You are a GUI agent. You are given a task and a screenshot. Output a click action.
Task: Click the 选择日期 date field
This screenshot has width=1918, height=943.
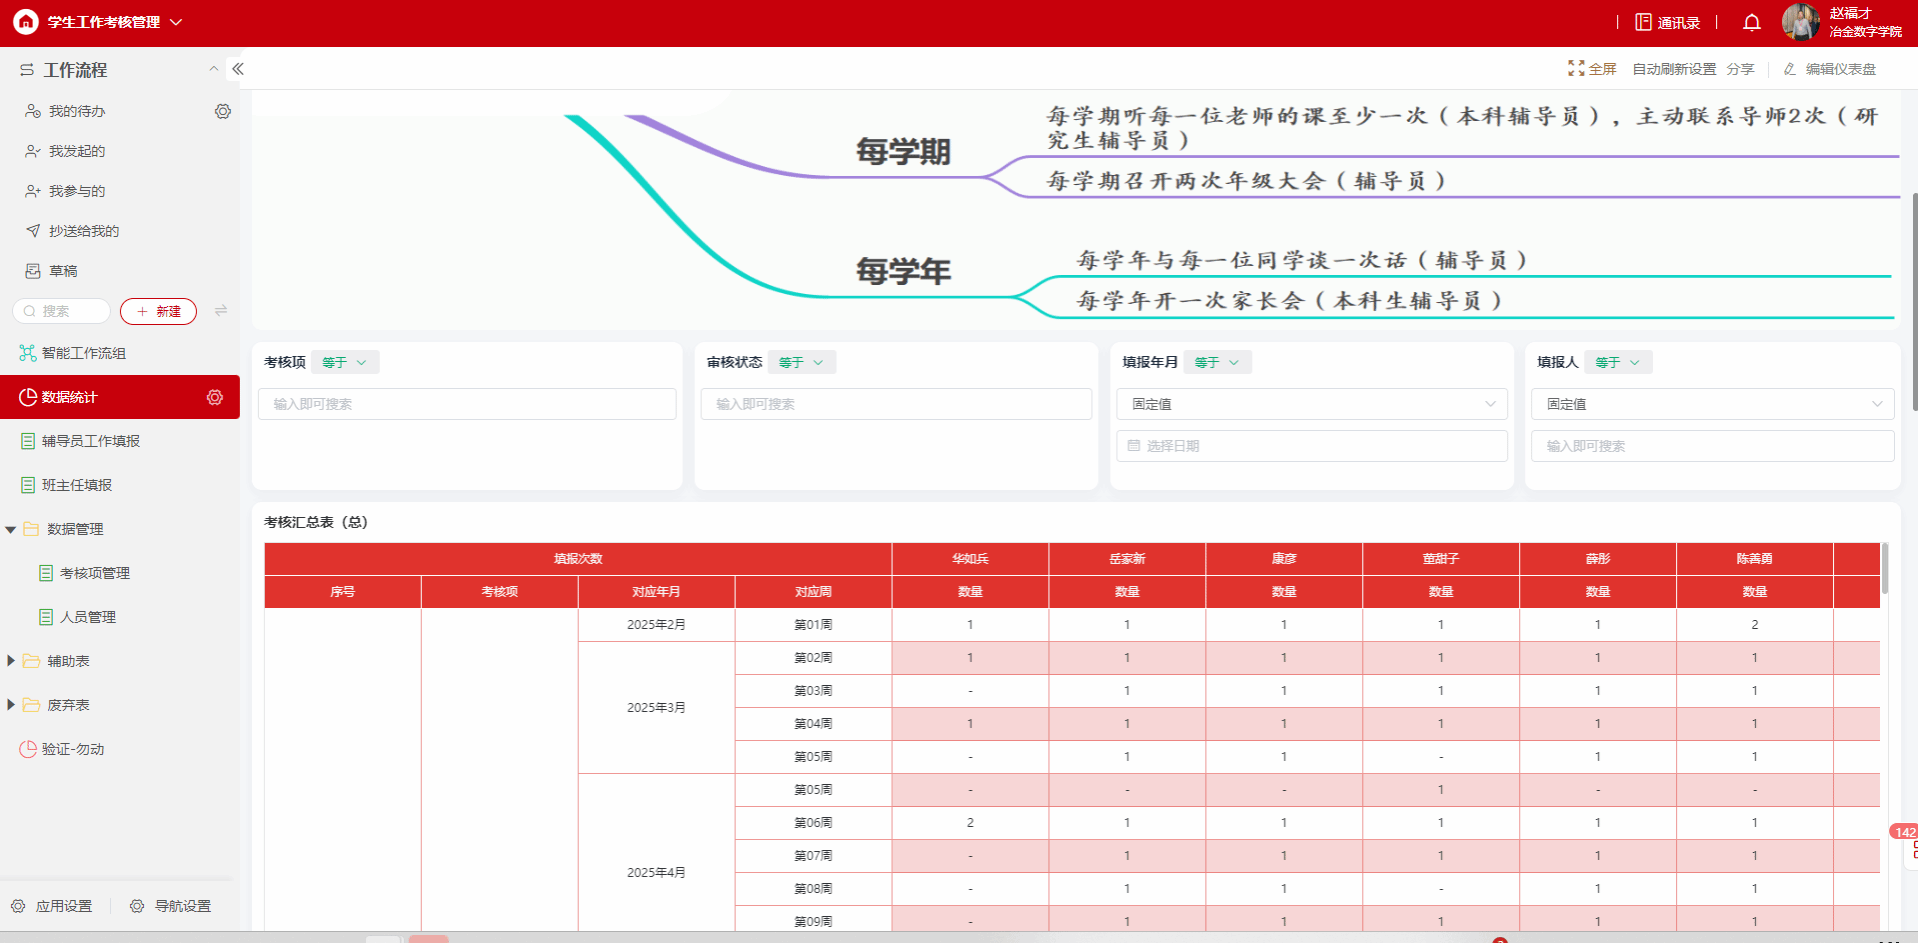click(1311, 446)
